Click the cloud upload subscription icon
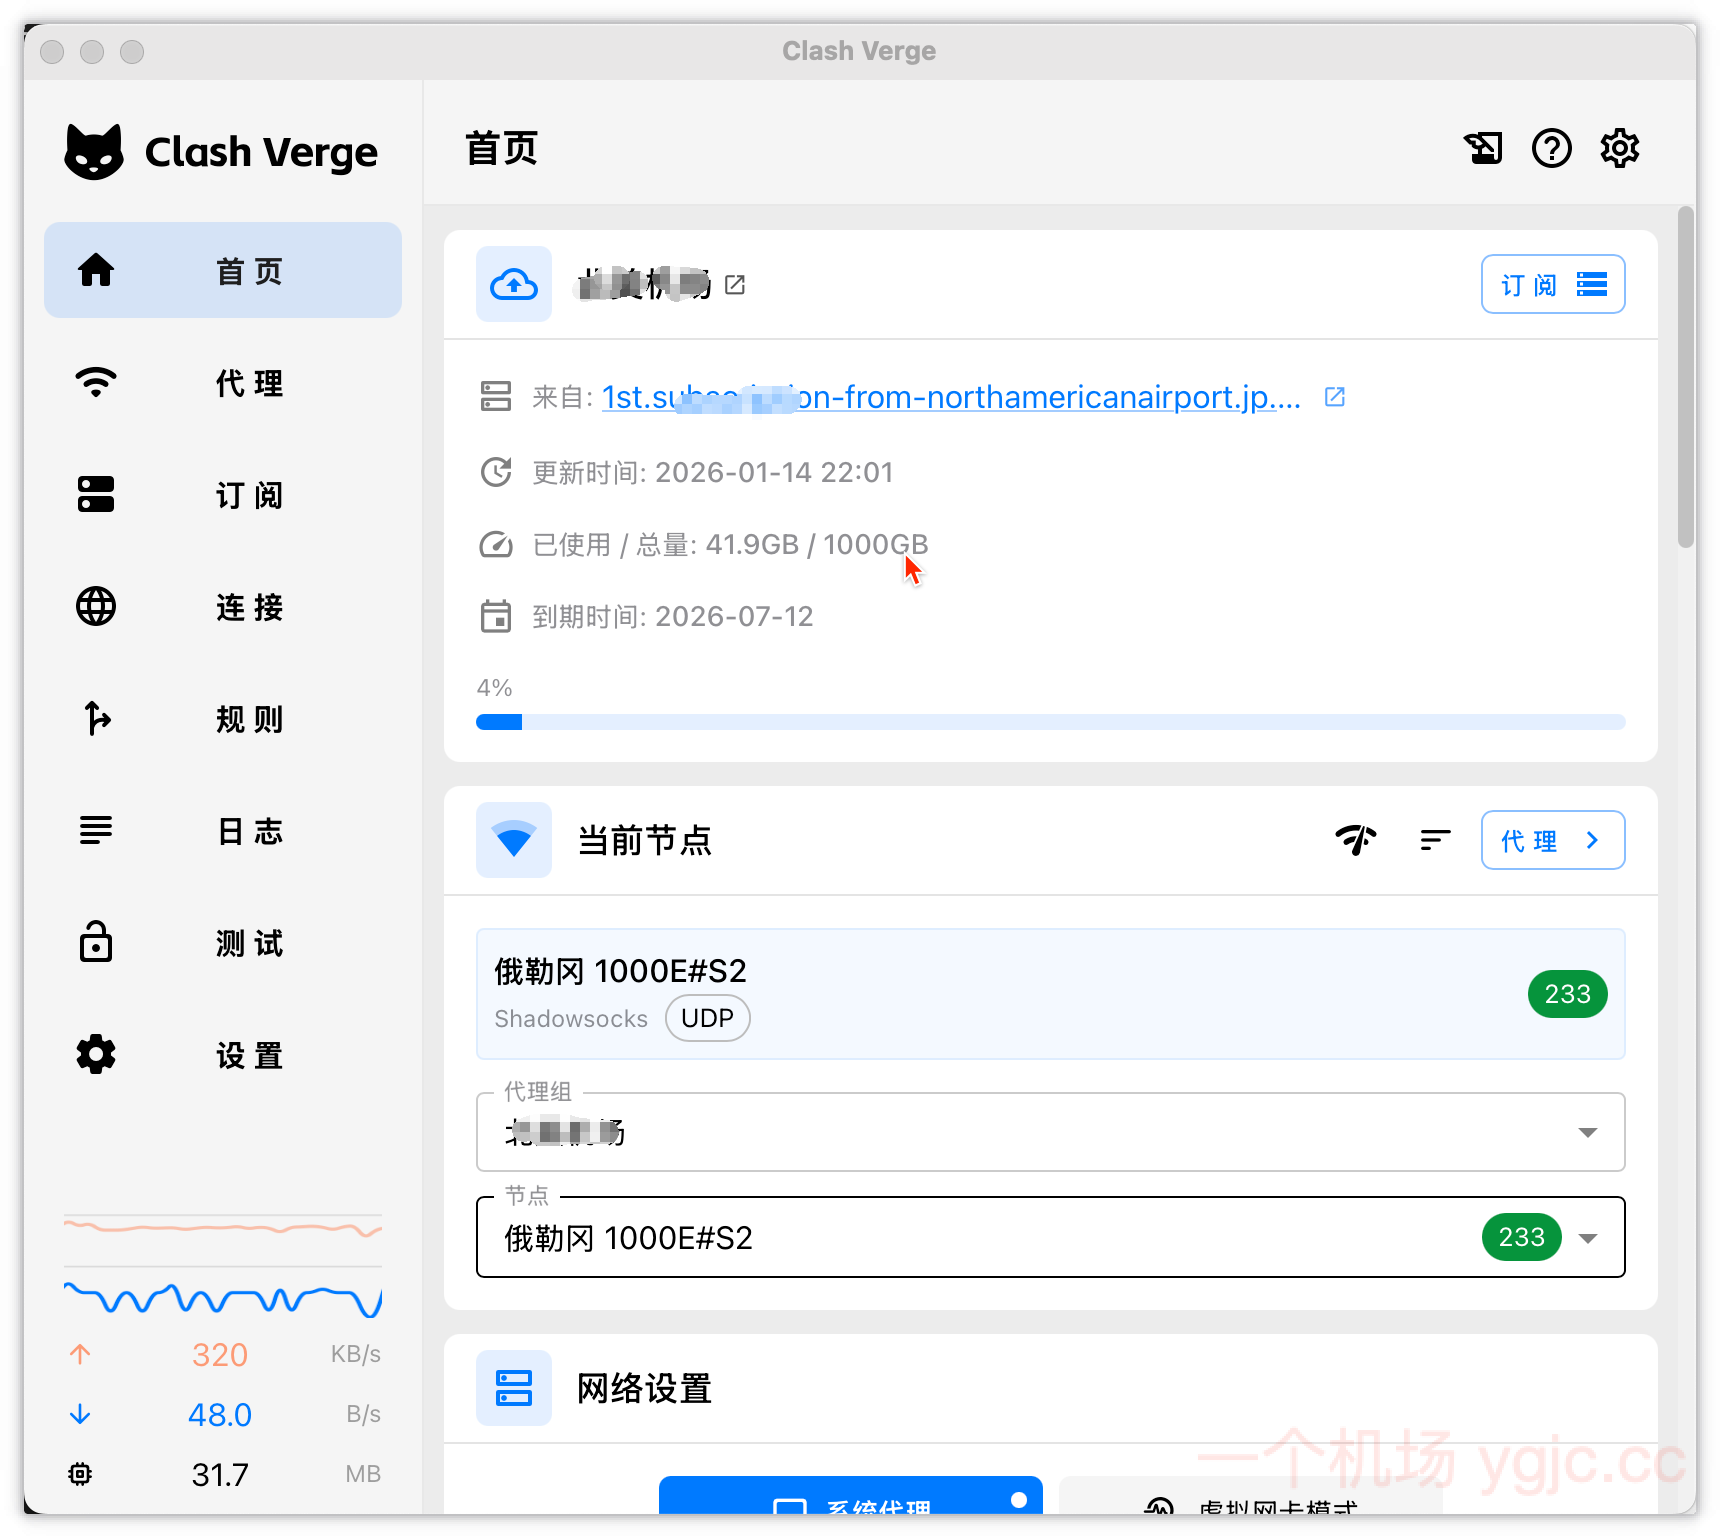1720x1538 pixels. pos(513,284)
